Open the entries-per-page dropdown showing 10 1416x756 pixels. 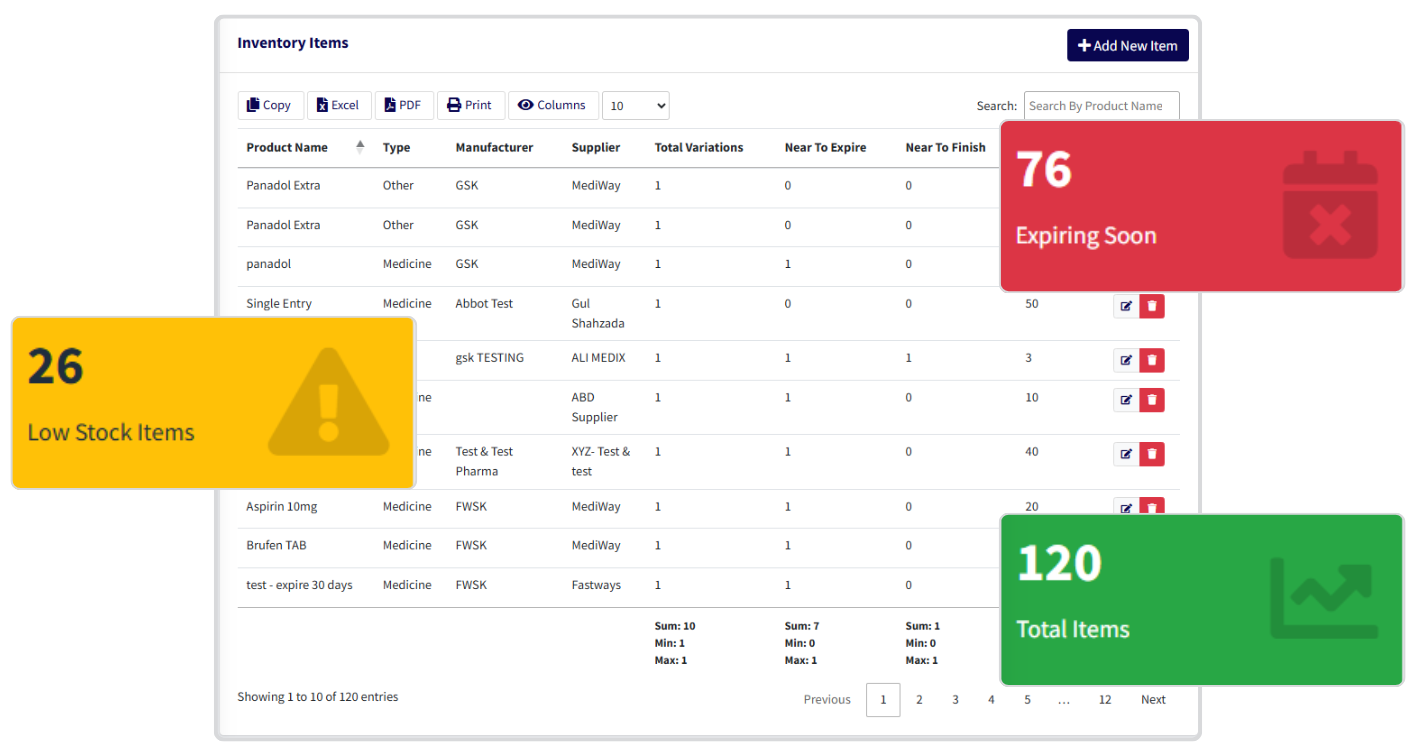636,105
